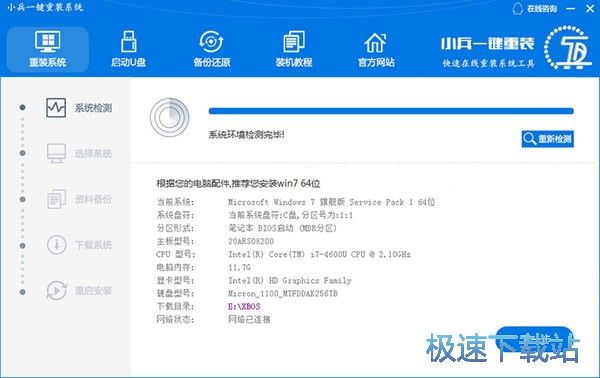
Task: Select the 选择系统 step
Action: click(79, 153)
